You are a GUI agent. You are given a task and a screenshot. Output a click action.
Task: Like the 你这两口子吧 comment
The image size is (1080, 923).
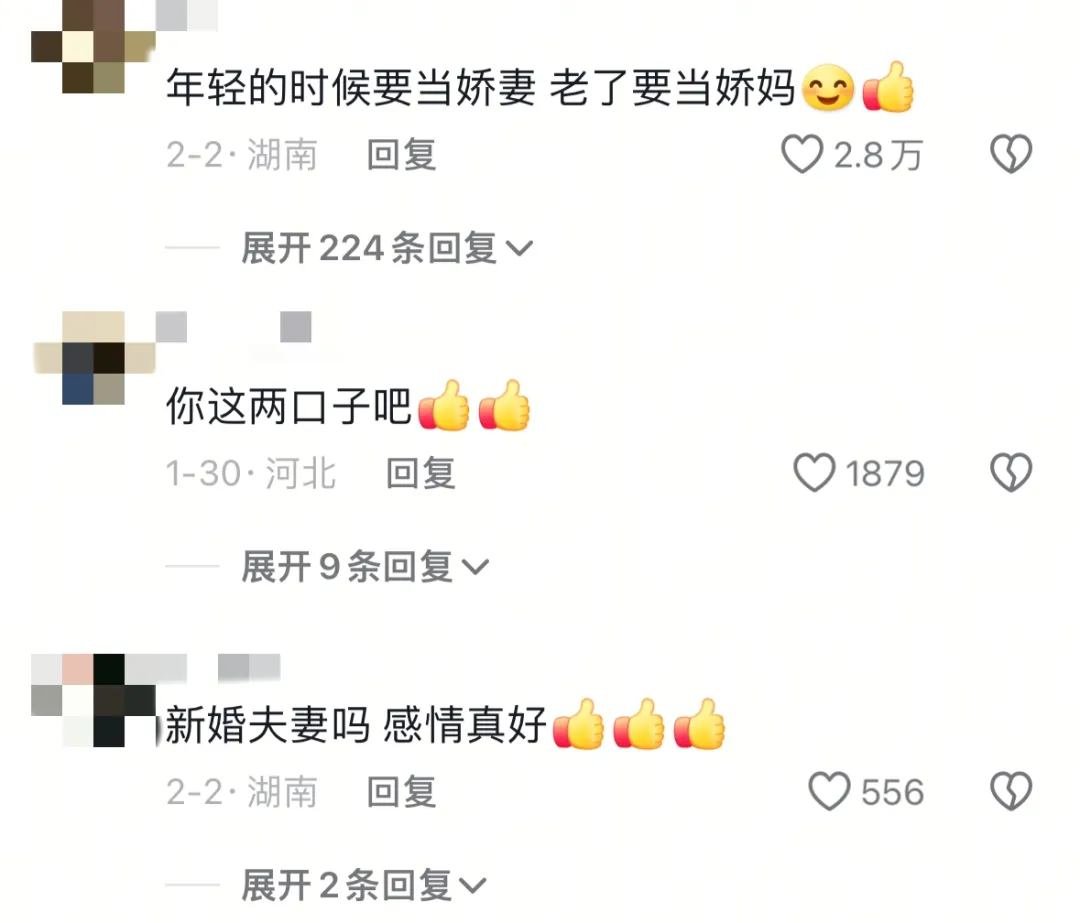coord(813,473)
